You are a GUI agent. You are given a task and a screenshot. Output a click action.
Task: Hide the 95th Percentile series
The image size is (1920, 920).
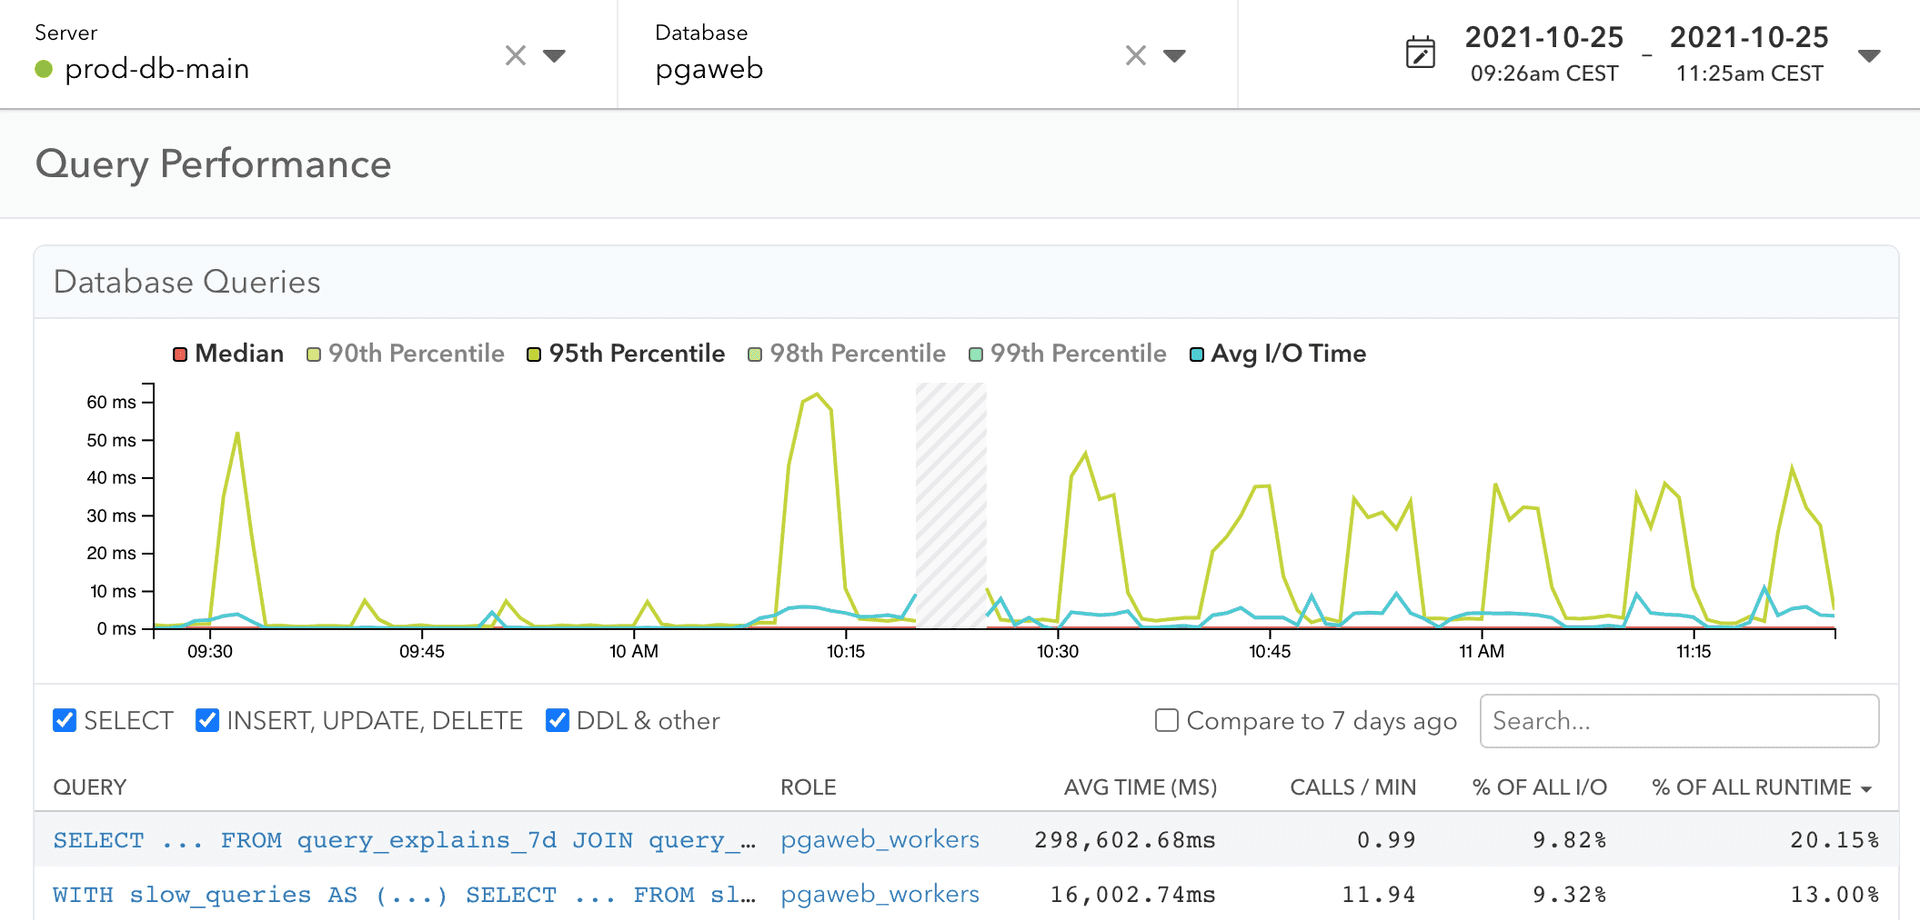(625, 354)
